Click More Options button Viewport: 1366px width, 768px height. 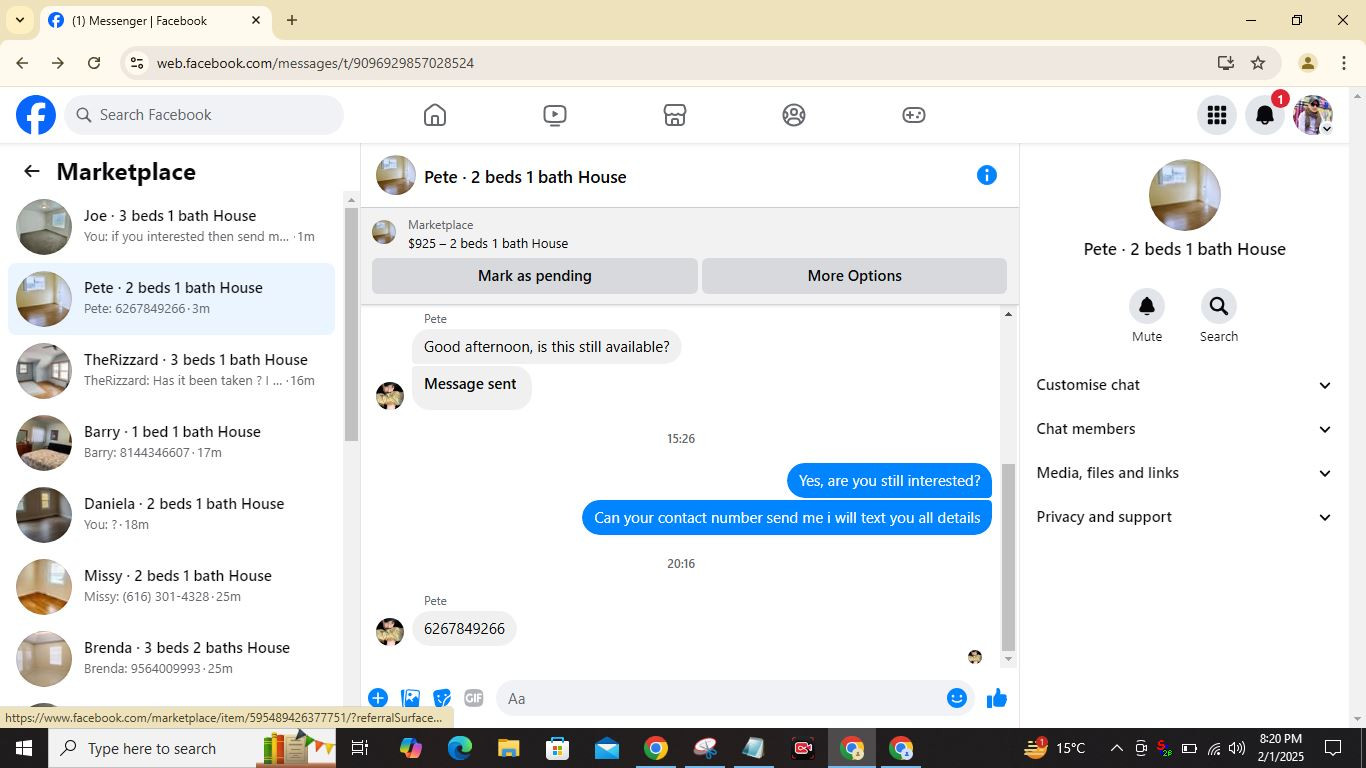[855, 276]
